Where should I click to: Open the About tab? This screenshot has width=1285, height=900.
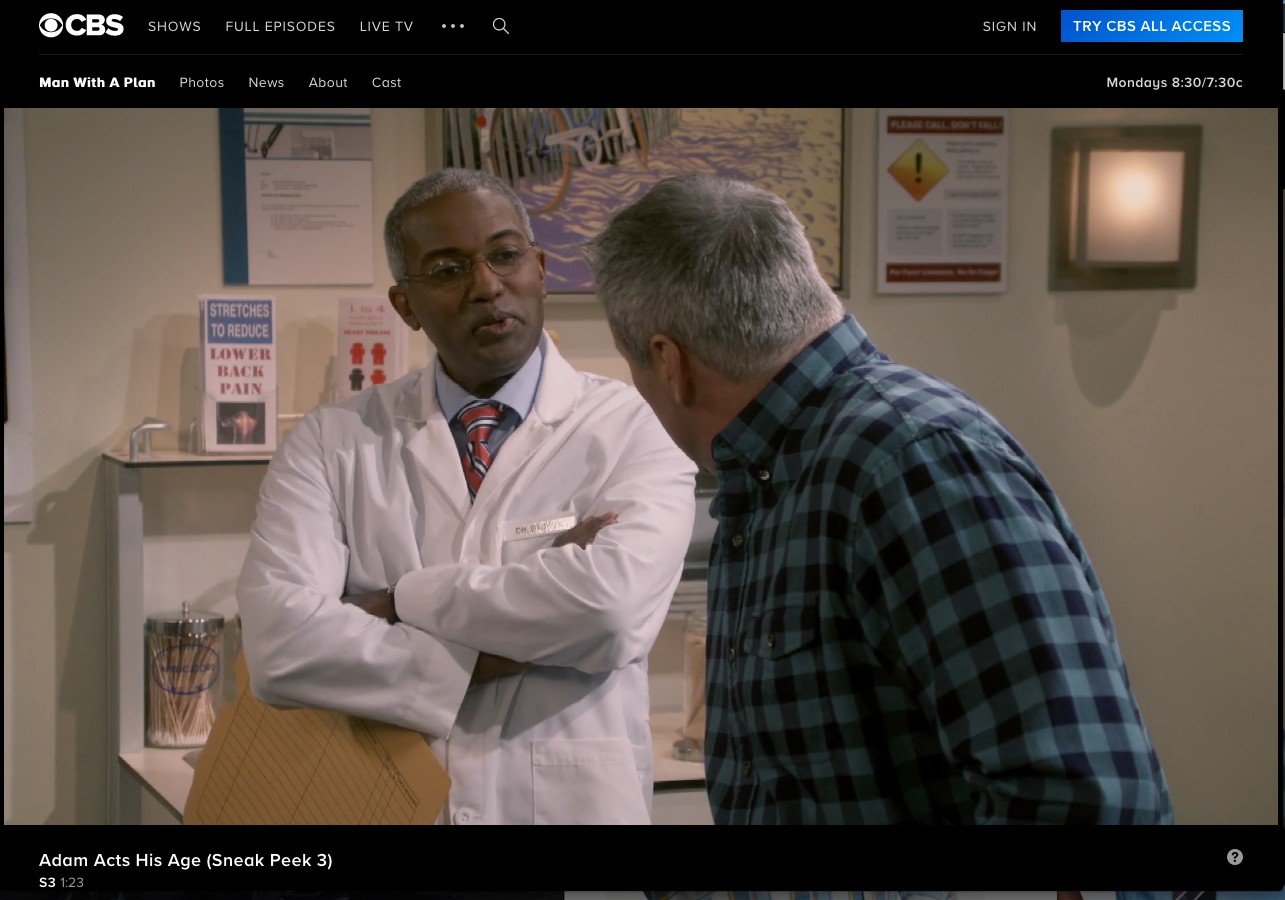pyautogui.click(x=328, y=83)
